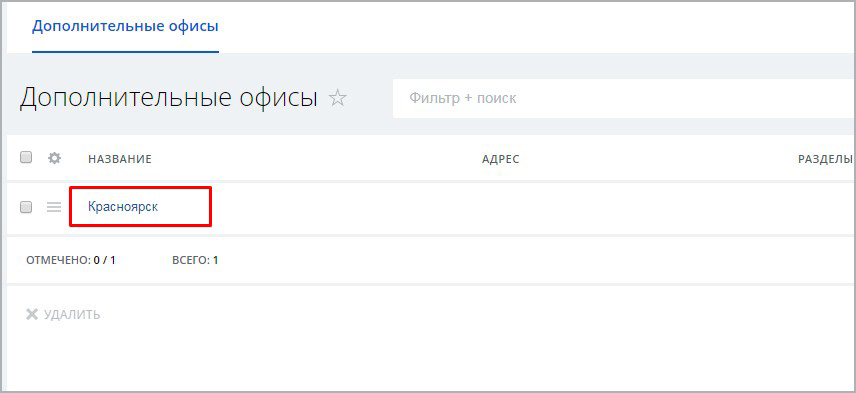Click the X icon beside УДАЛИТЬ

click(x=32, y=314)
